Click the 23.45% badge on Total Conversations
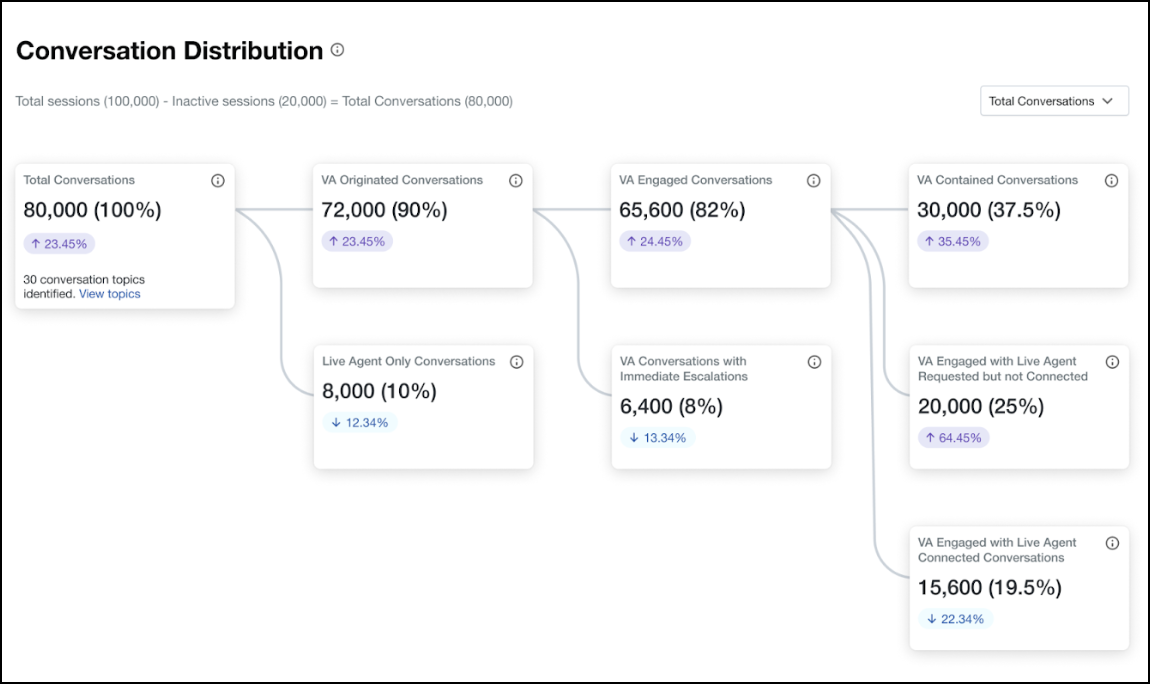1150x684 pixels. [59, 243]
